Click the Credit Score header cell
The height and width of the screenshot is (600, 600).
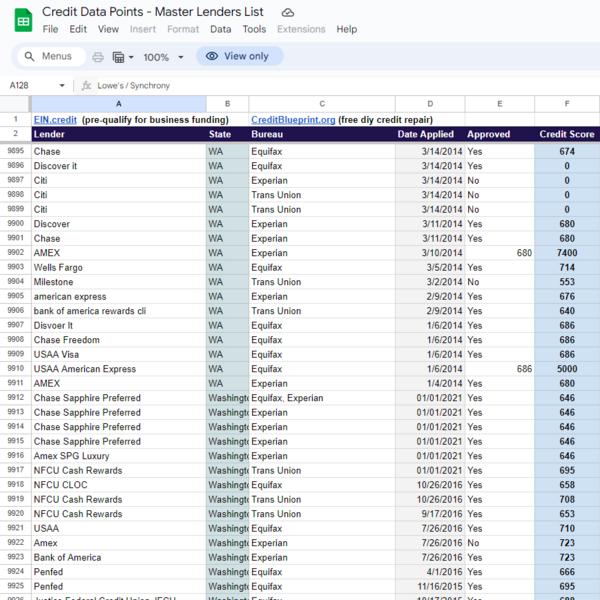[x=567, y=134]
